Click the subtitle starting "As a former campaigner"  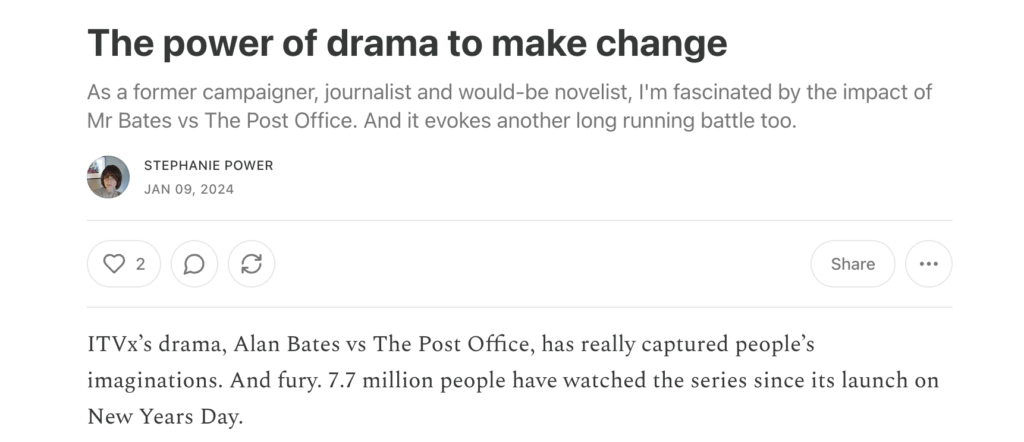509,106
